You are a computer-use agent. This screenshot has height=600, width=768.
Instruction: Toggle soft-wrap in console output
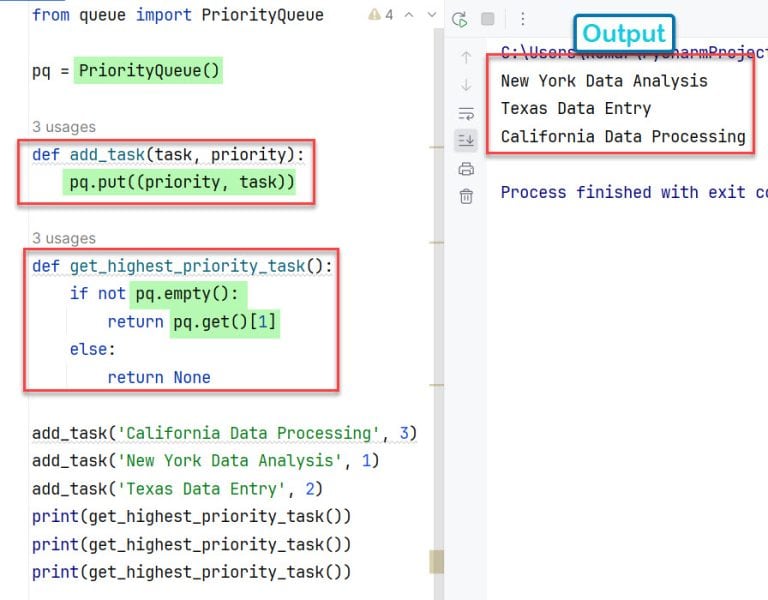coord(466,114)
